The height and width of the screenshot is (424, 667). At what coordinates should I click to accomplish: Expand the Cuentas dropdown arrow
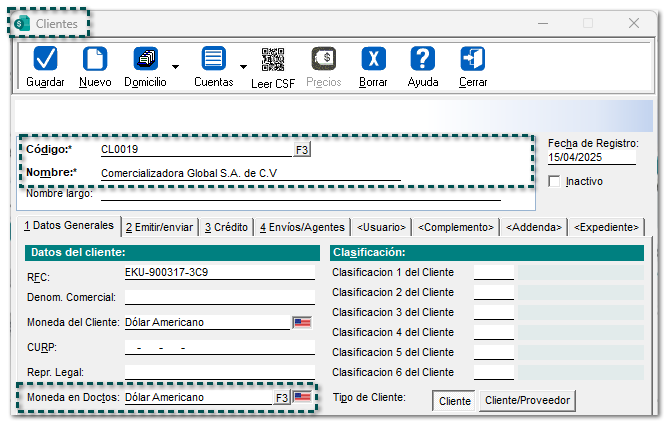click(x=243, y=67)
